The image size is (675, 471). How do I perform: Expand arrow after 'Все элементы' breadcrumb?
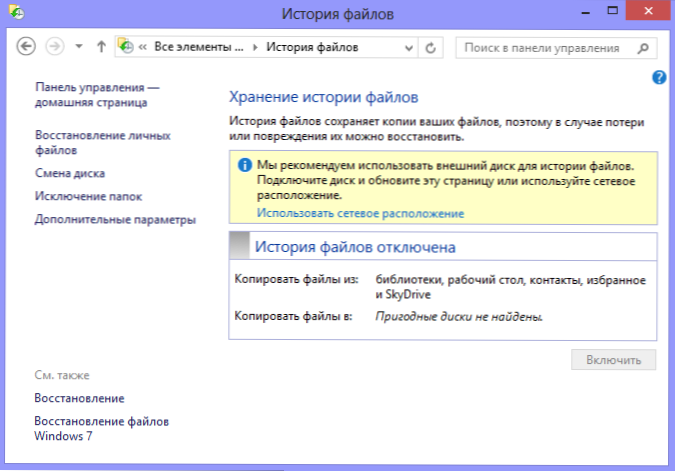pyautogui.click(x=255, y=47)
